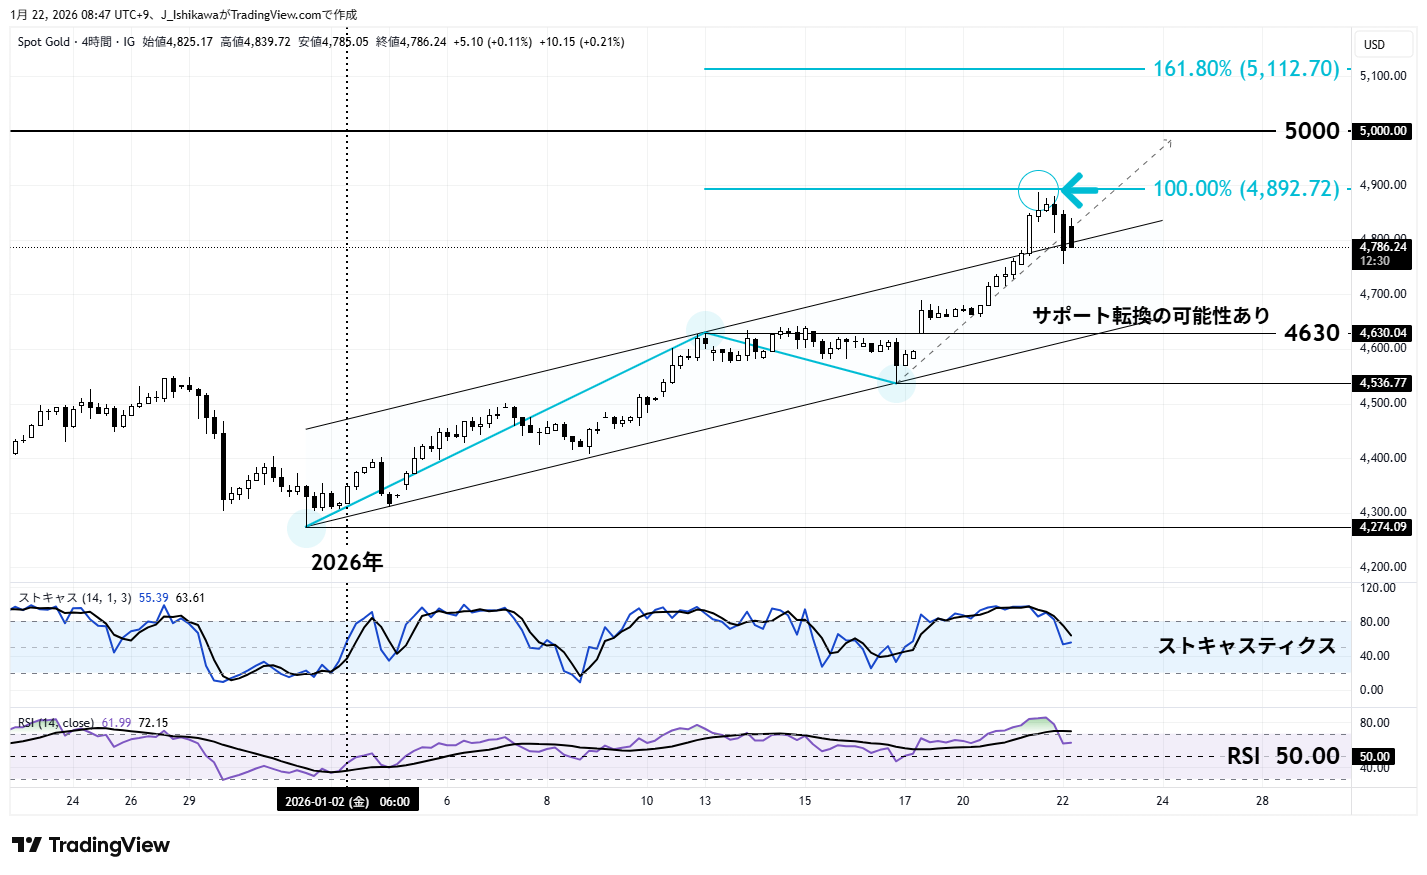Select the hollow cyan circle around the peak candle
1427x875 pixels.
1038,190
